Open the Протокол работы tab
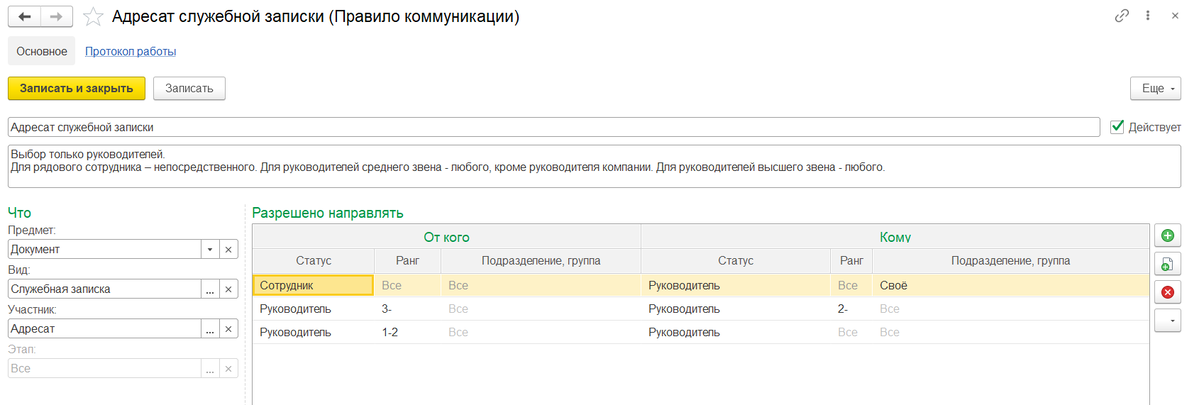Viewport: 1199px width, 405px height. (x=131, y=52)
